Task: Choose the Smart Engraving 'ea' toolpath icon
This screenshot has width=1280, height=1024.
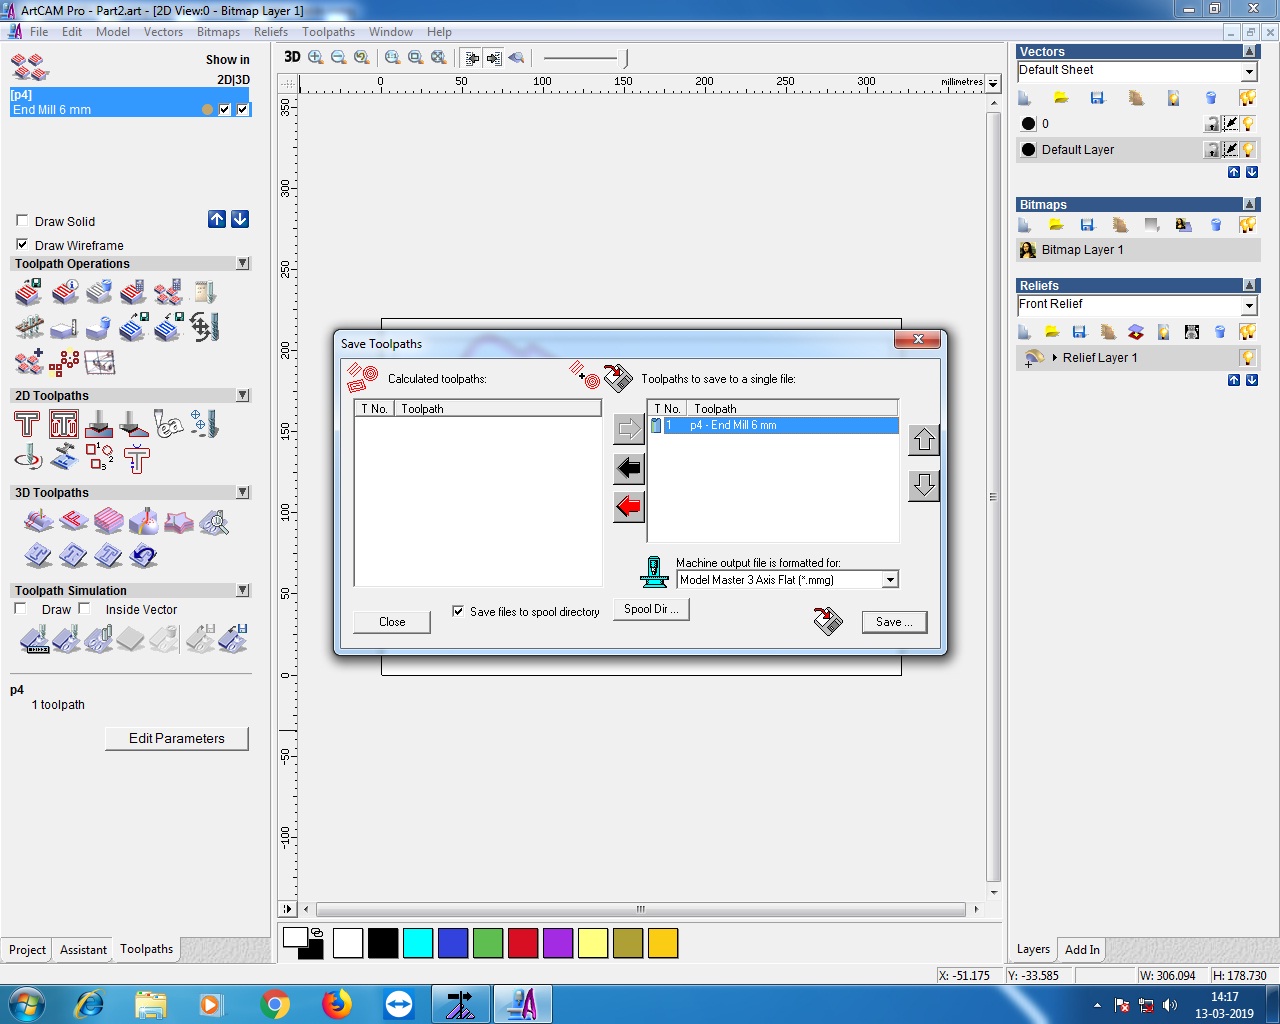Action: [x=169, y=425]
